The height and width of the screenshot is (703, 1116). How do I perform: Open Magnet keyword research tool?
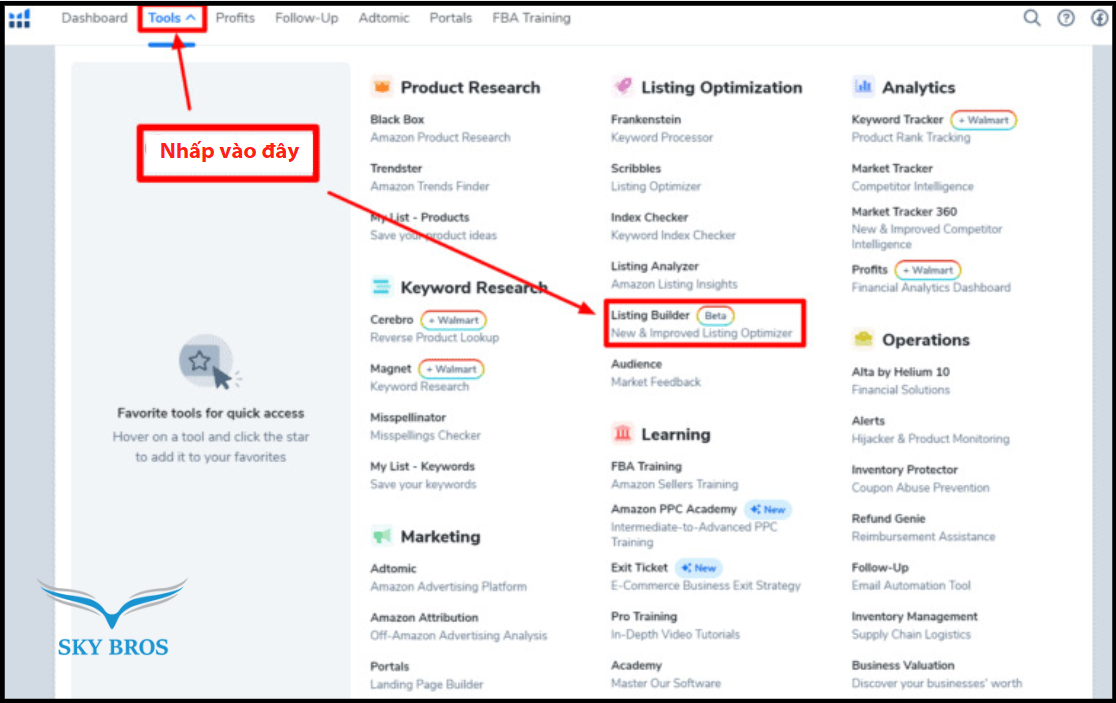(391, 369)
